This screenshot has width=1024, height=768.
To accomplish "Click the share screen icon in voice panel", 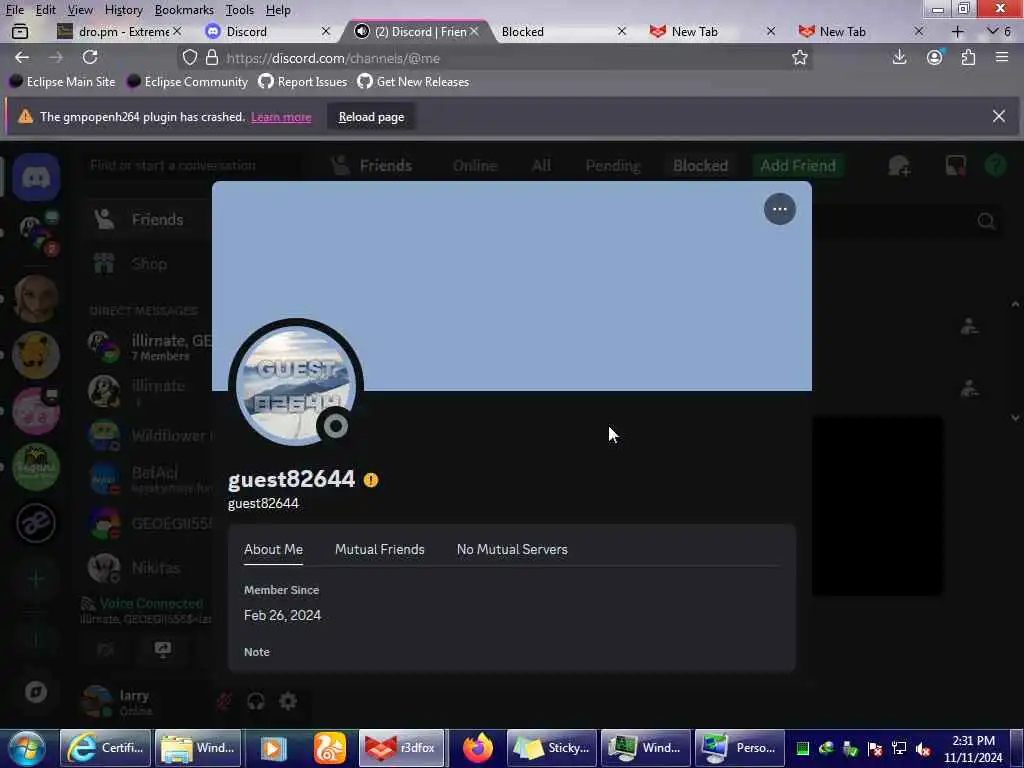I will click(x=163, y=648).
